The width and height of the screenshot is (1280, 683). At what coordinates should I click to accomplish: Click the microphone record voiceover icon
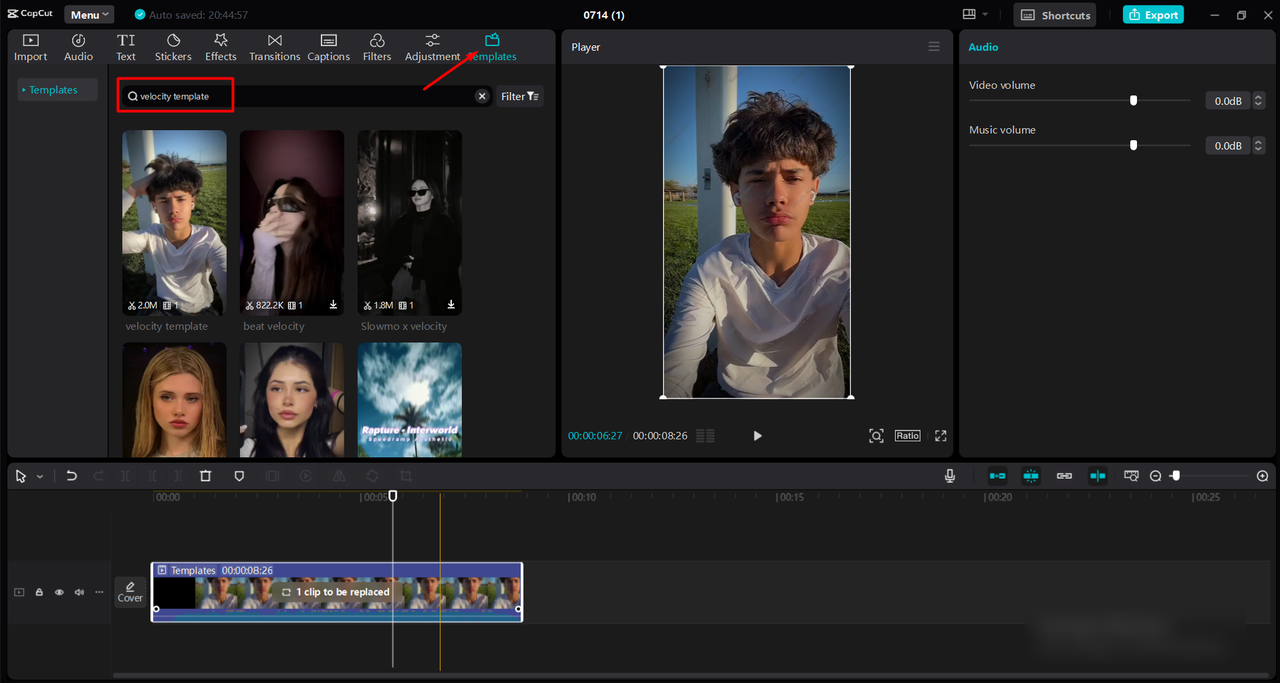coord(950,476)
